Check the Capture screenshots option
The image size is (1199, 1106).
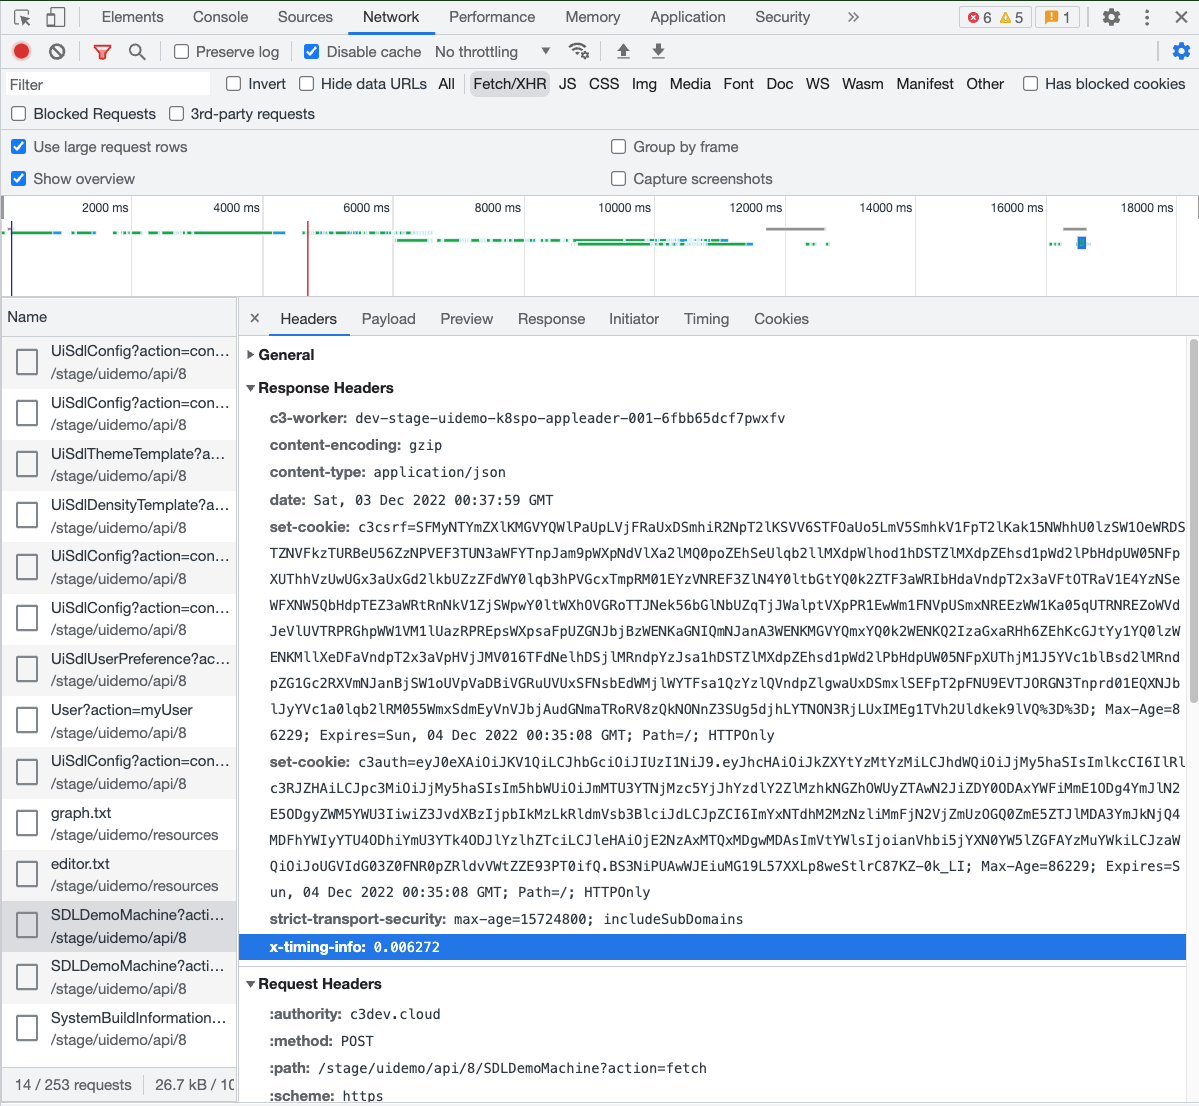click(619, 179)
